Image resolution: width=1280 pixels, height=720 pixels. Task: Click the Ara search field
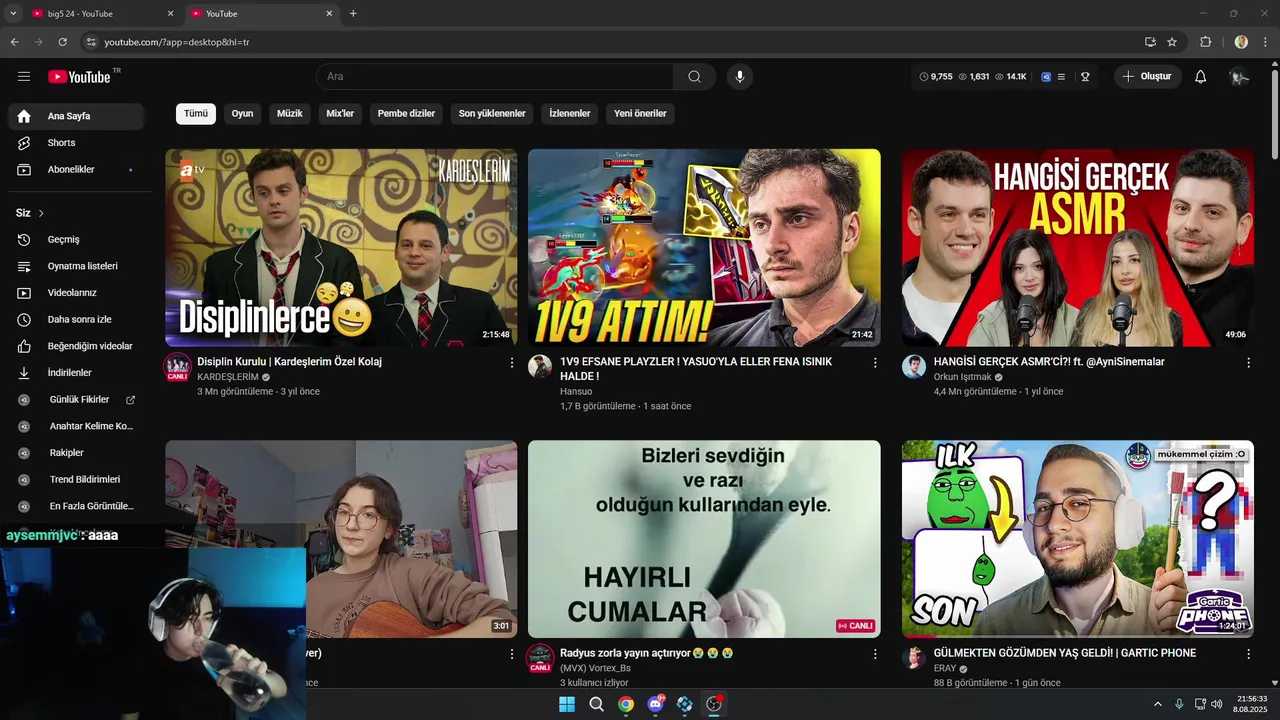(495, 77)
